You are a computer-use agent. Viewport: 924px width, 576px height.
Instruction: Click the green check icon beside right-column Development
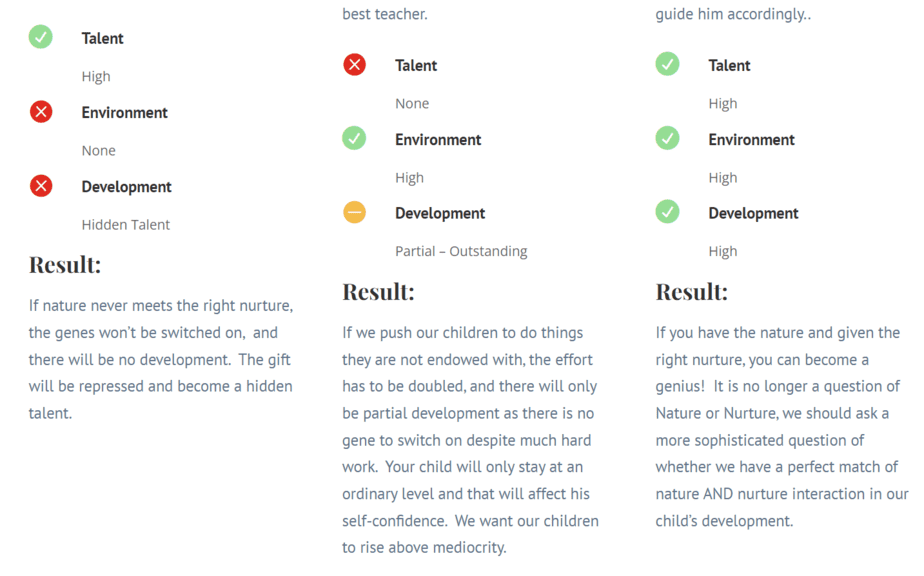tap(668, 212)
